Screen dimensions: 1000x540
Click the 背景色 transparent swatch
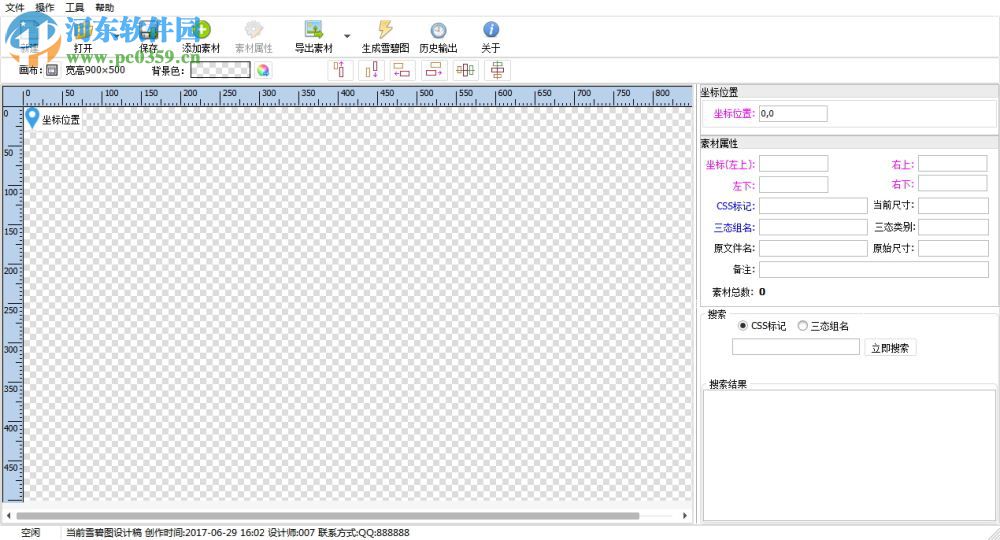220,69
